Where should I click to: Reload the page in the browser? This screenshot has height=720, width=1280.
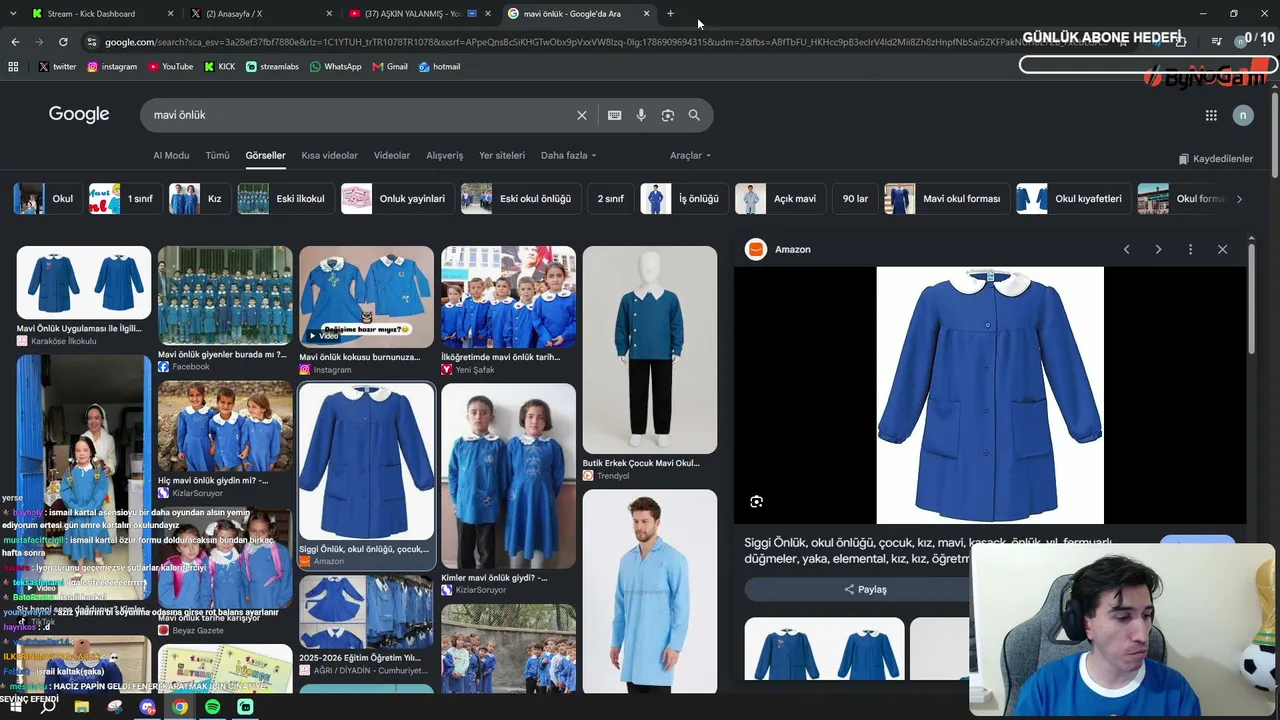click(63, 42)
